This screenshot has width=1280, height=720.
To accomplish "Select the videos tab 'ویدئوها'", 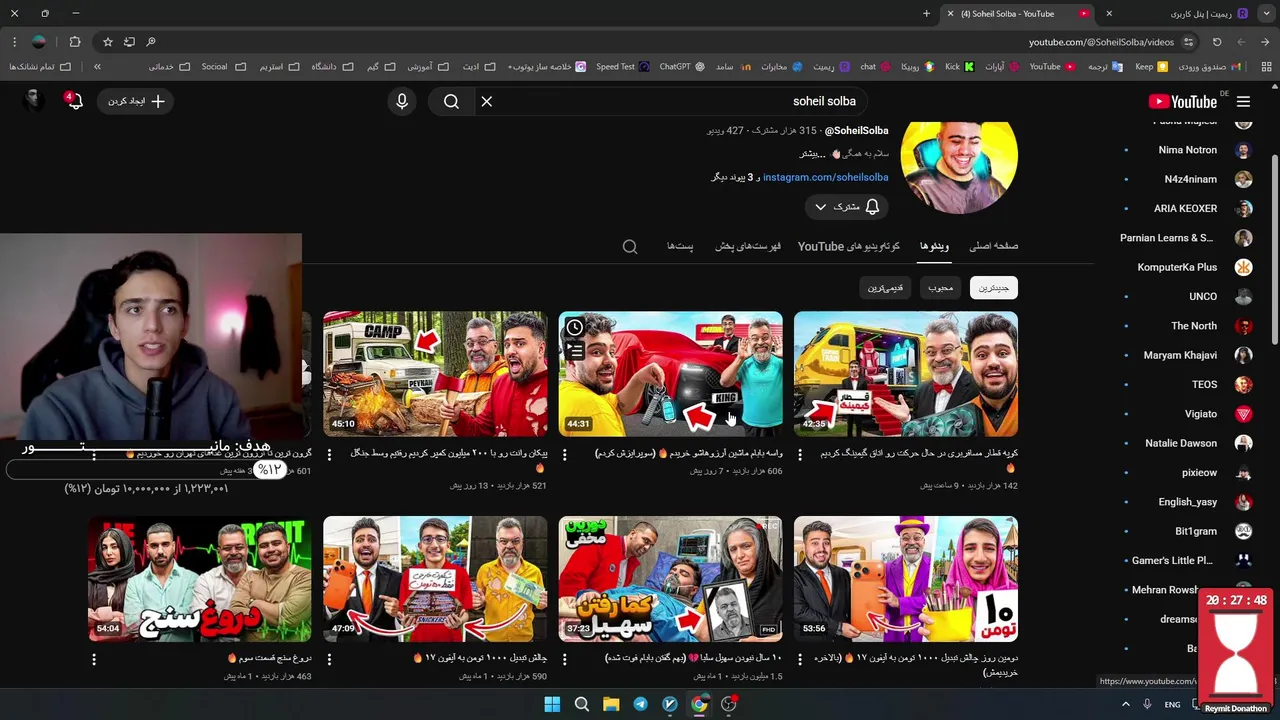I will click(934, 246).
